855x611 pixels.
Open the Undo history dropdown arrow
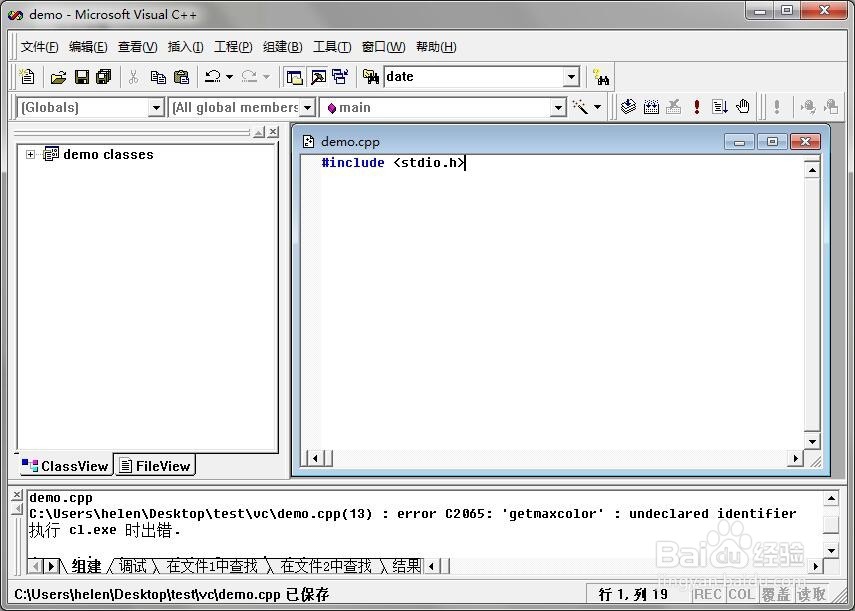tap(230, 77)
